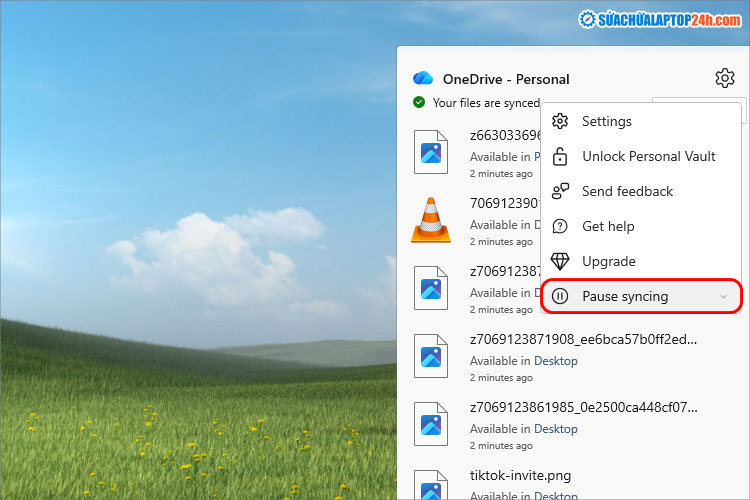Screen dimensions: 750x500
Task: Click the Pause syncing pause icon
Action: point(561,296)
